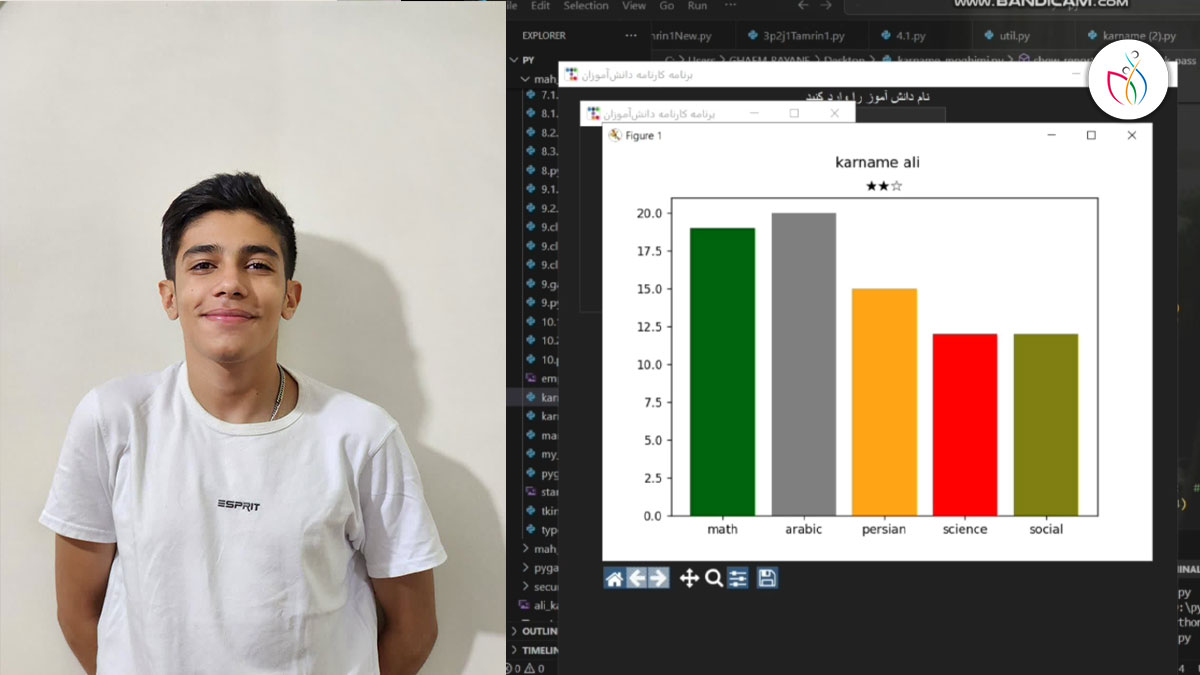Viewport: 1200px width, 675px height.
Task: Expand the OUTLINE section
Action: coord(538,631)
